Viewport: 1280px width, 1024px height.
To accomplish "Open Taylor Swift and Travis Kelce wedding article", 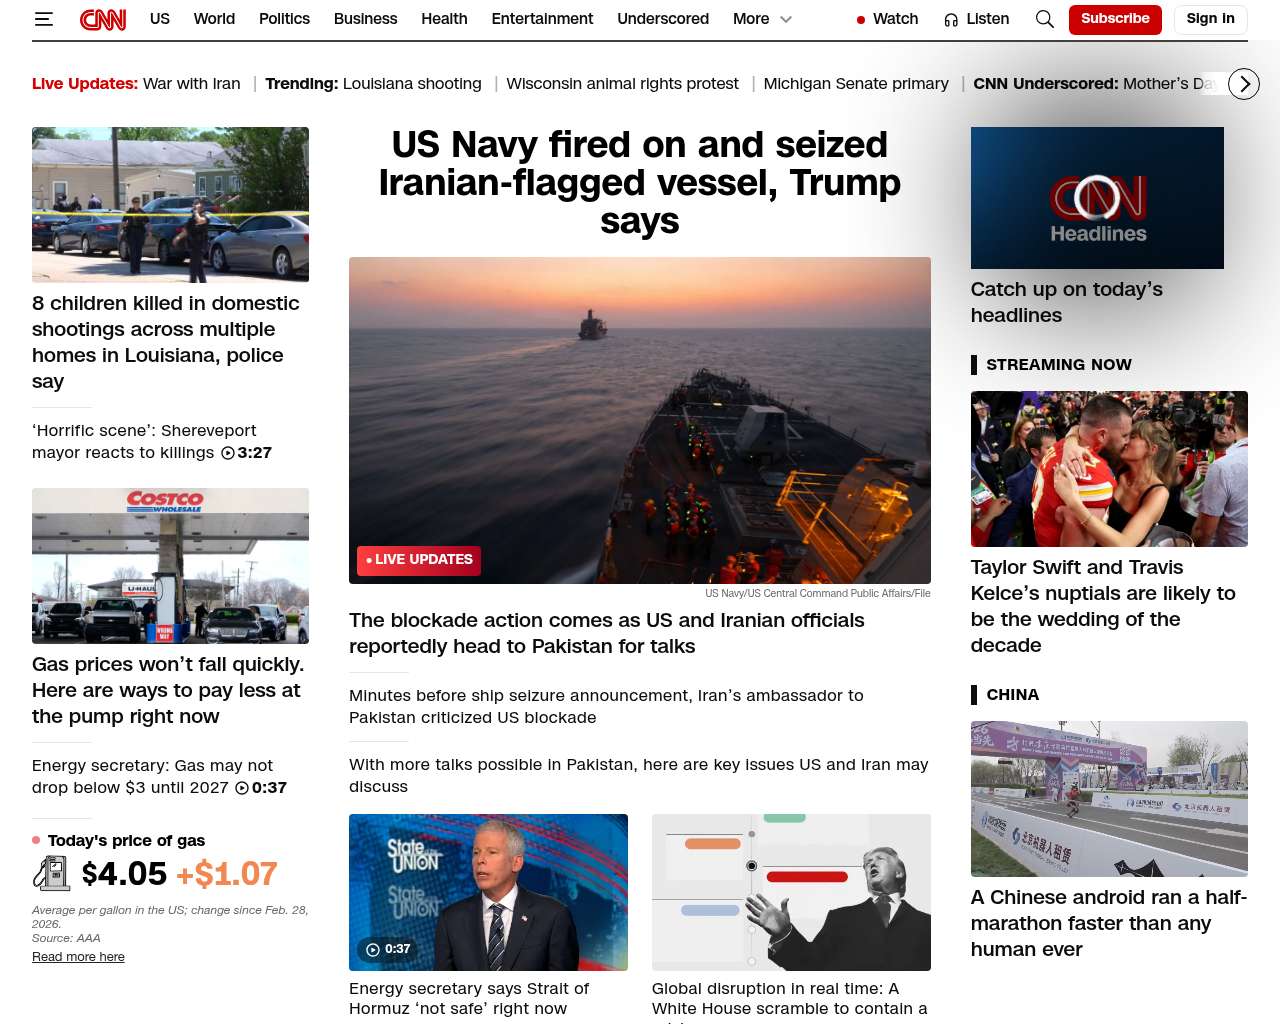I will click(1103, 606).
